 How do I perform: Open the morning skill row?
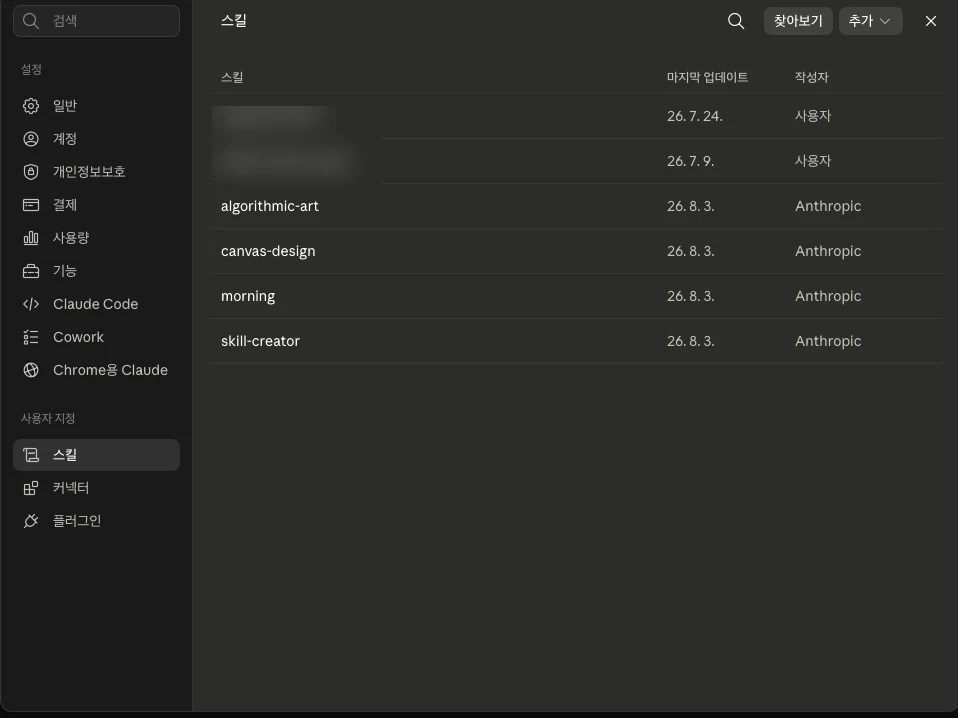576,296
